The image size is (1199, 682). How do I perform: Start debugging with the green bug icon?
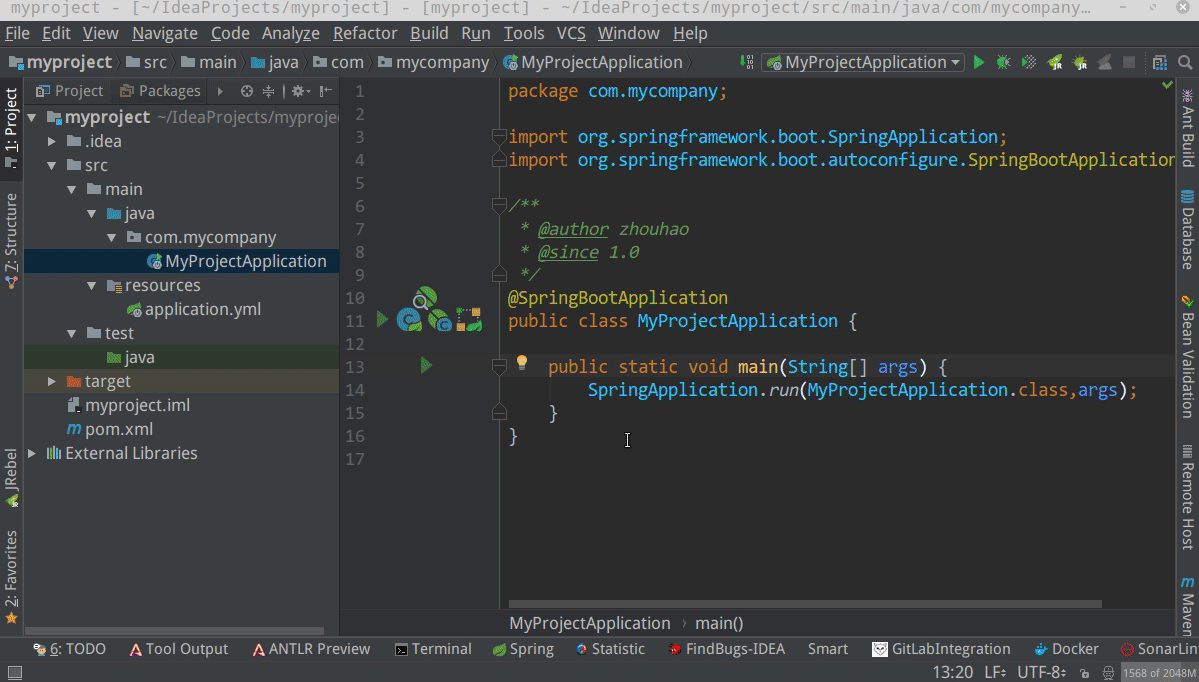1003,63
